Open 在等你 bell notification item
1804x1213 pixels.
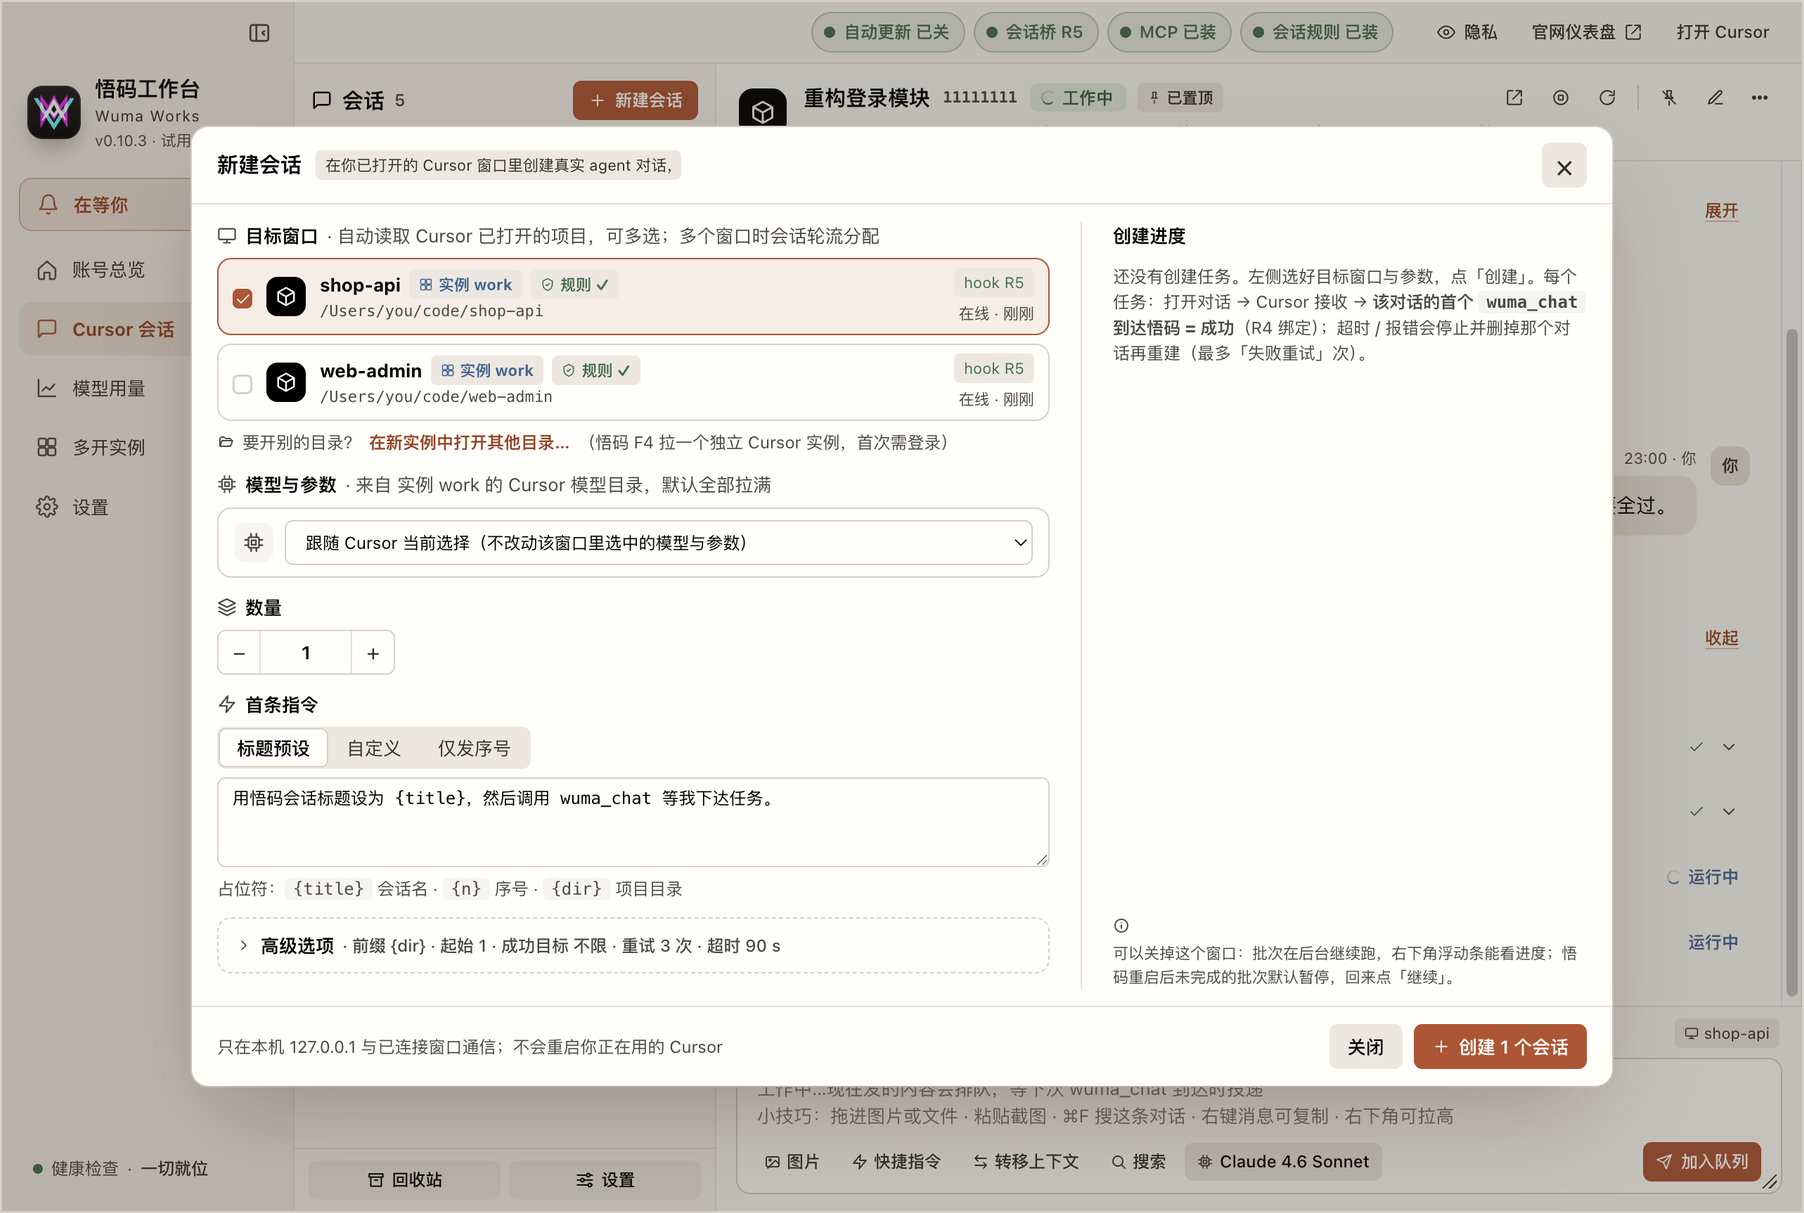(105, 204)
